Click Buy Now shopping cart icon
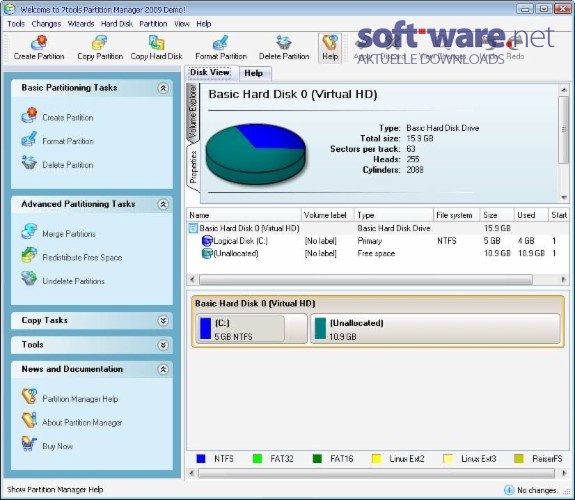Viewport: 575px width, 500px height. click(x=29, y=444)
